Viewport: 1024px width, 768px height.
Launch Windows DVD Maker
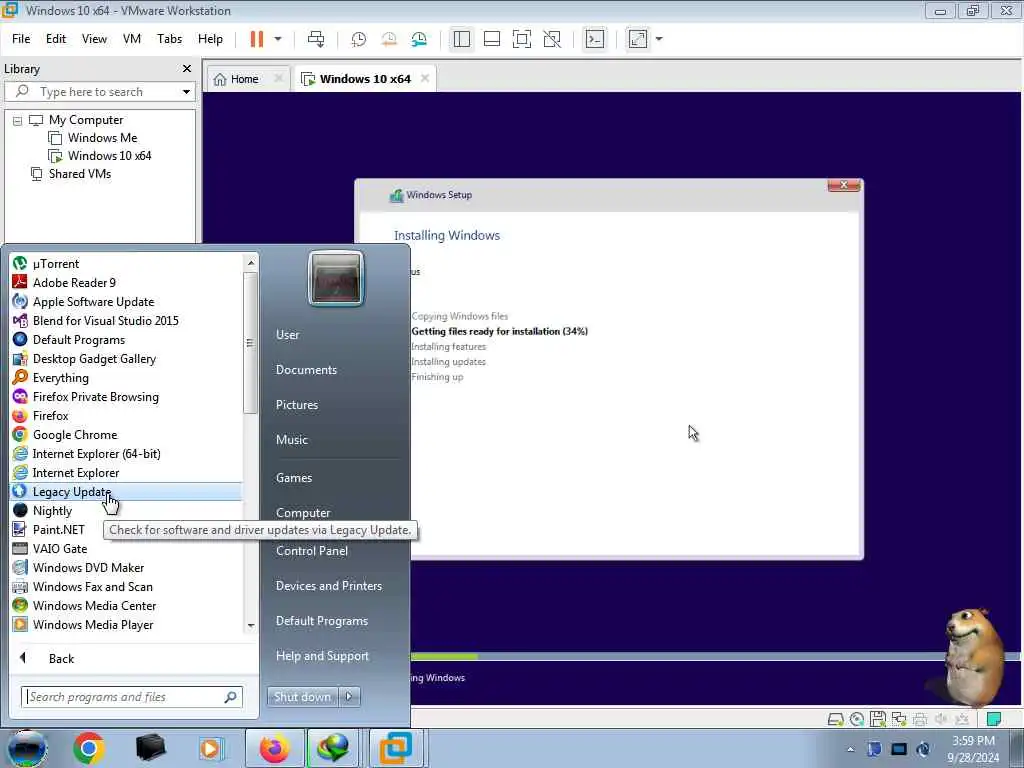point(125,568)
